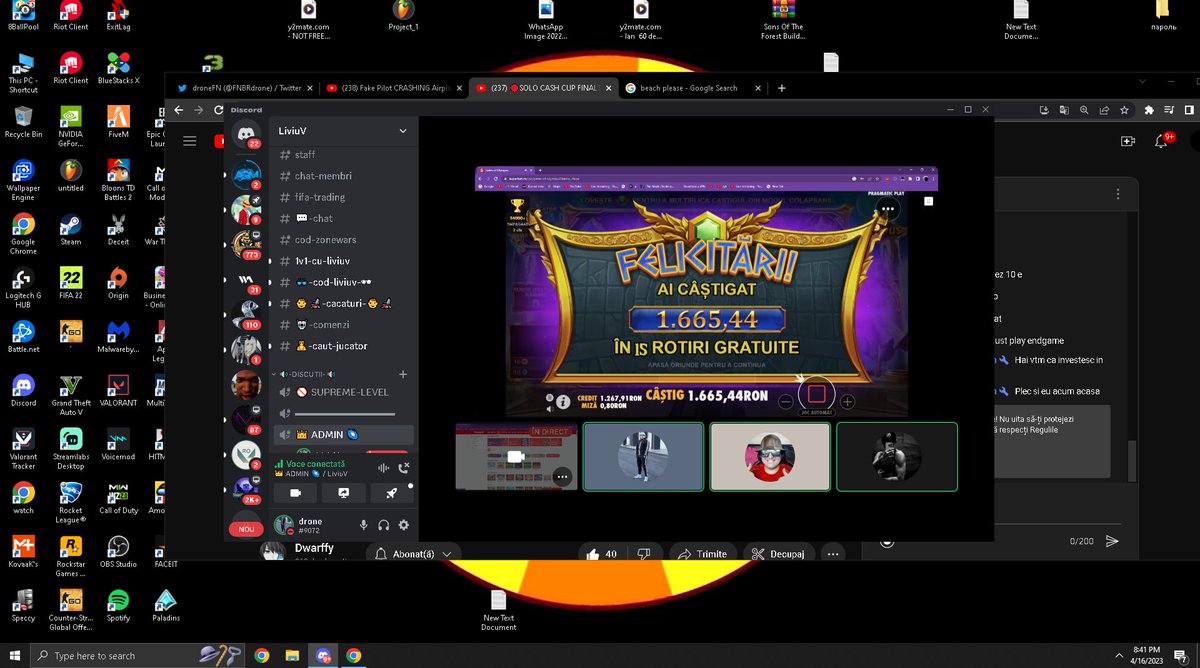Select the ADMIN voice channel

341,435
